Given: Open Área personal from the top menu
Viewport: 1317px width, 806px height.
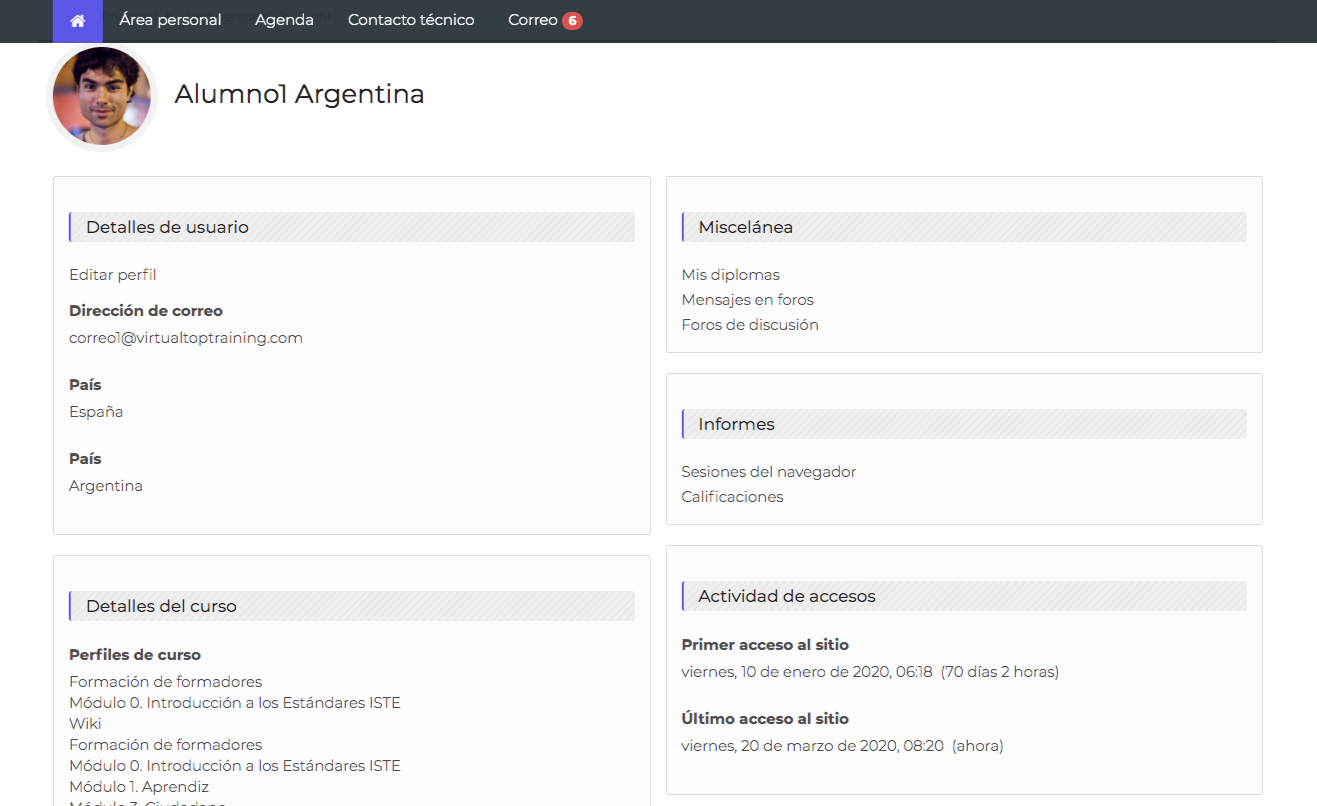Looking at the screenshot, I should [x=170, y=20].
